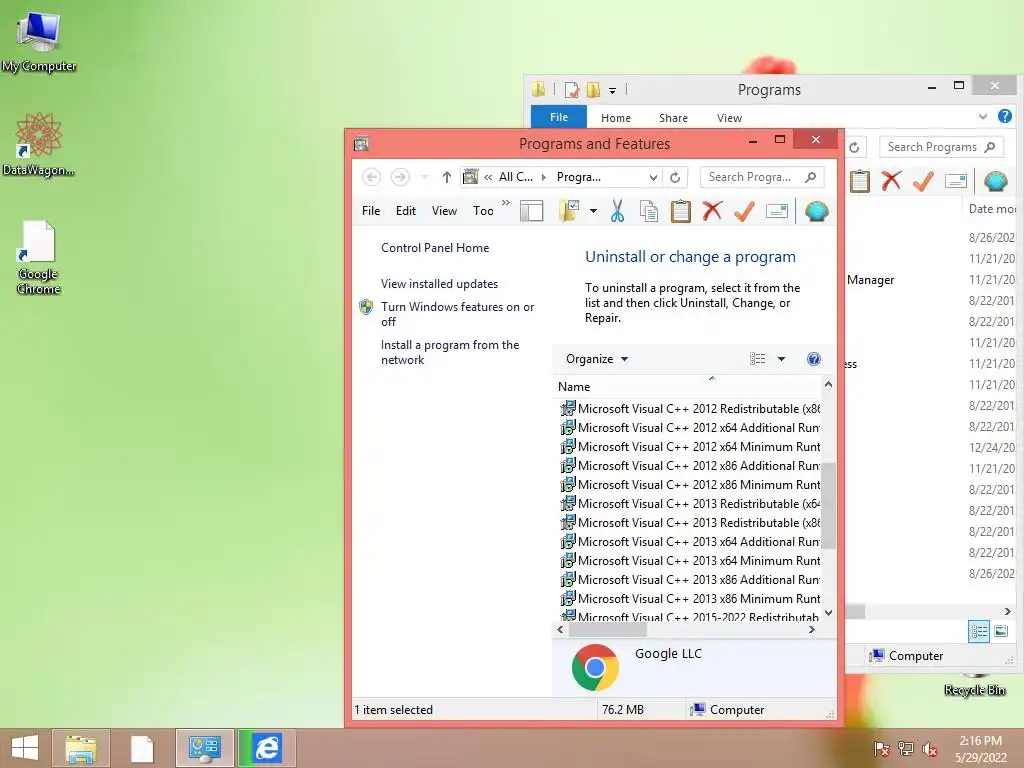Image resolution: width=1024 pixels, height=768 pixels.
Task: Select Visual C++ 2012 x64 Minimum Runtime entry
Action: point(690,447)
